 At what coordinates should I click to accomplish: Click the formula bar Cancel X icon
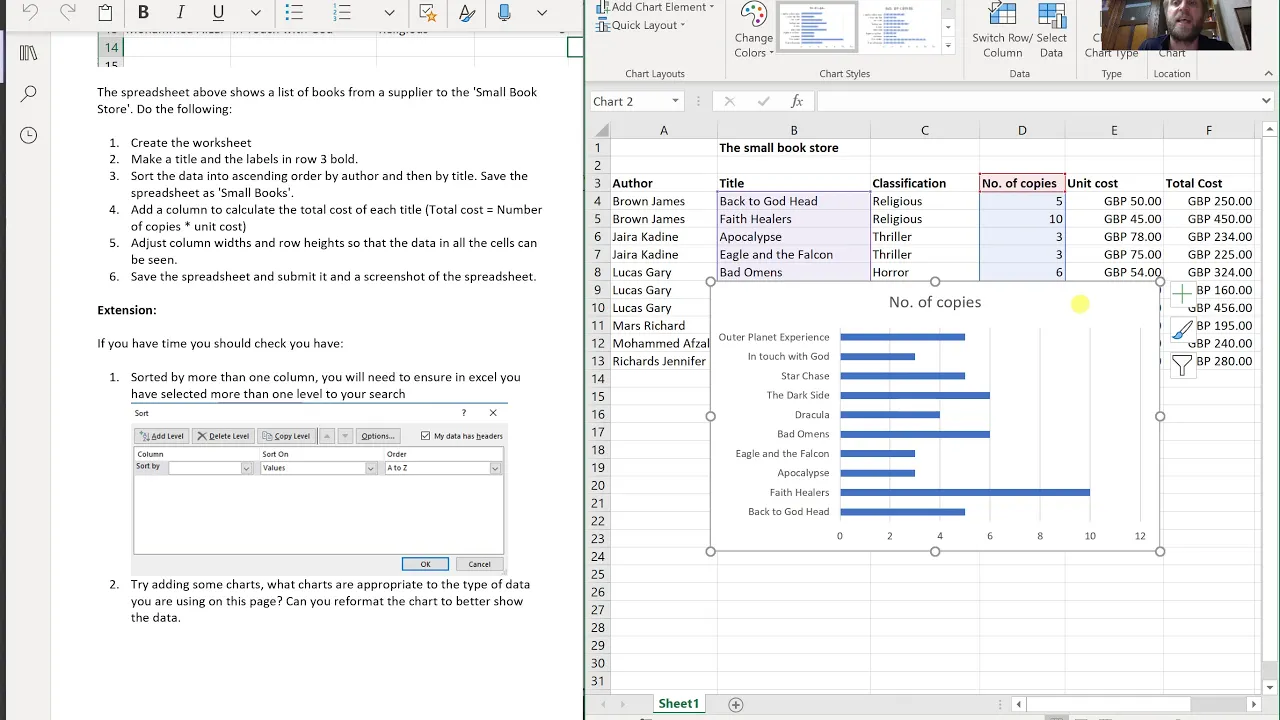(x=729, y=101)
